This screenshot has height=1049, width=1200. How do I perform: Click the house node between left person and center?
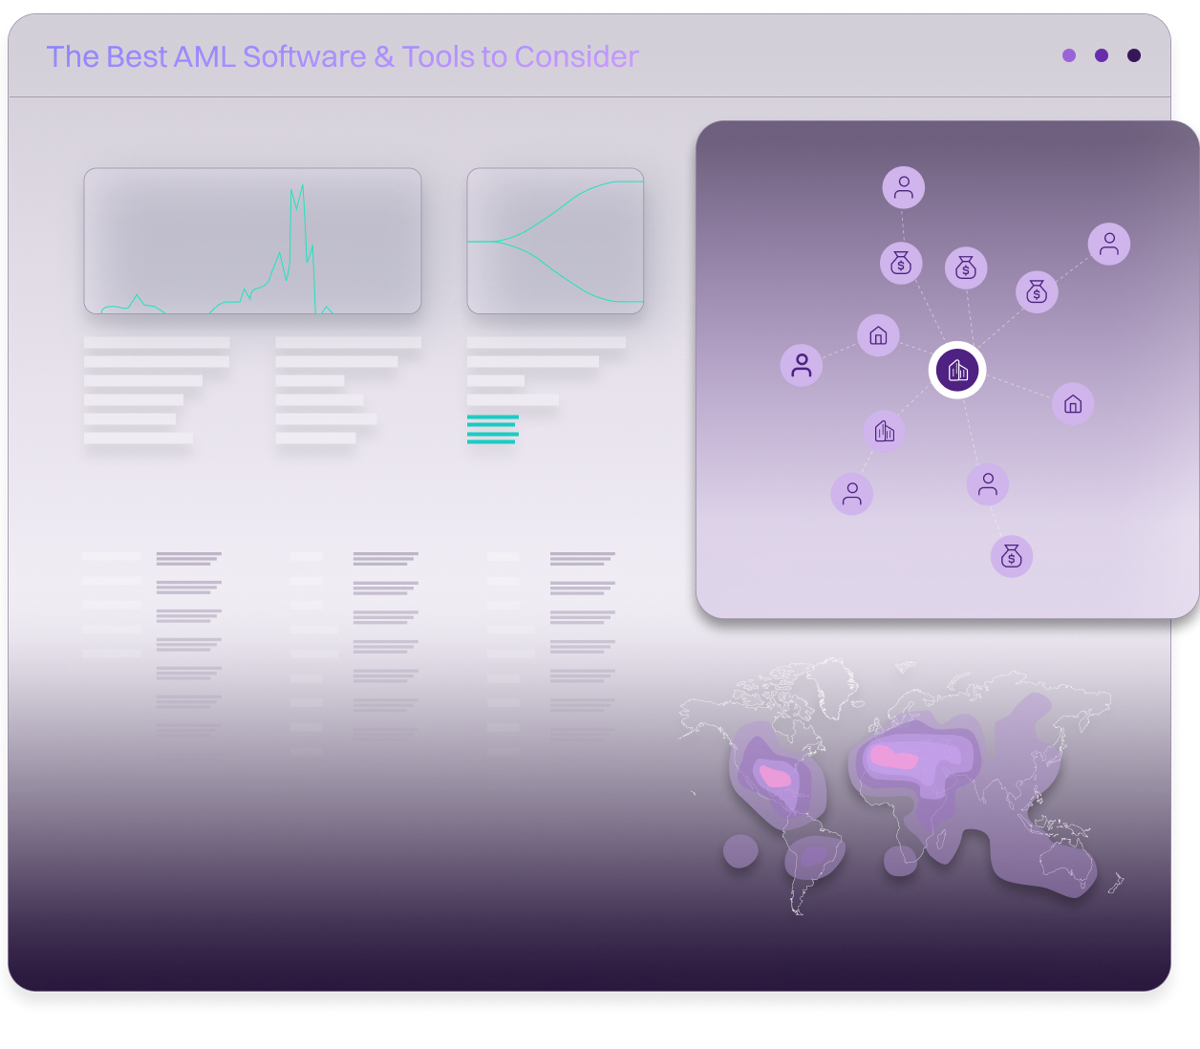tap(878, 335)
